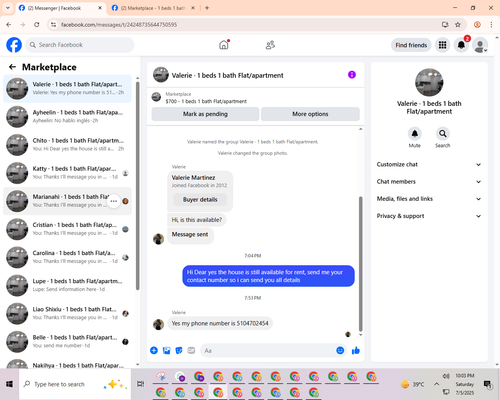Choose a sticker from the sticker icon
Image resolution: width=500 pixels, height=400 pixels.
coord(179,350)
